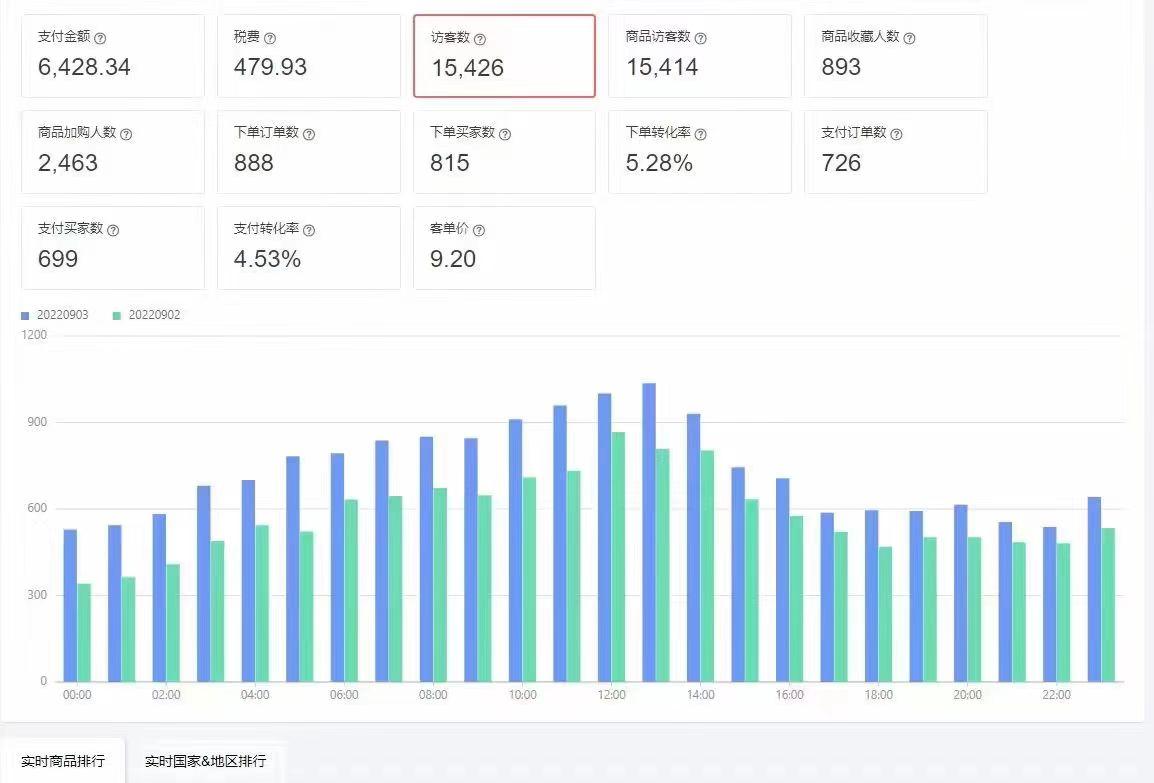Click help icon beside 下单转化率
This screenshot has width=1154, height=783.
click(x=701, y=134)
